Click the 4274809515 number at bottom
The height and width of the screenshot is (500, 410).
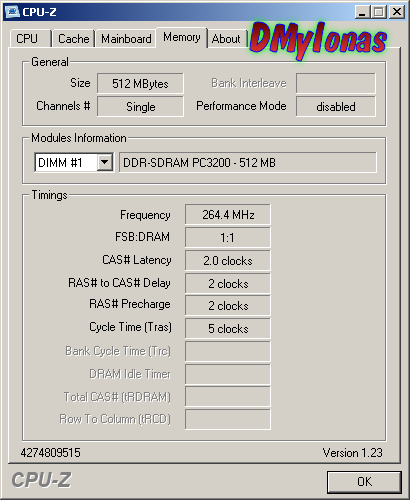click(x=50, y=453)
